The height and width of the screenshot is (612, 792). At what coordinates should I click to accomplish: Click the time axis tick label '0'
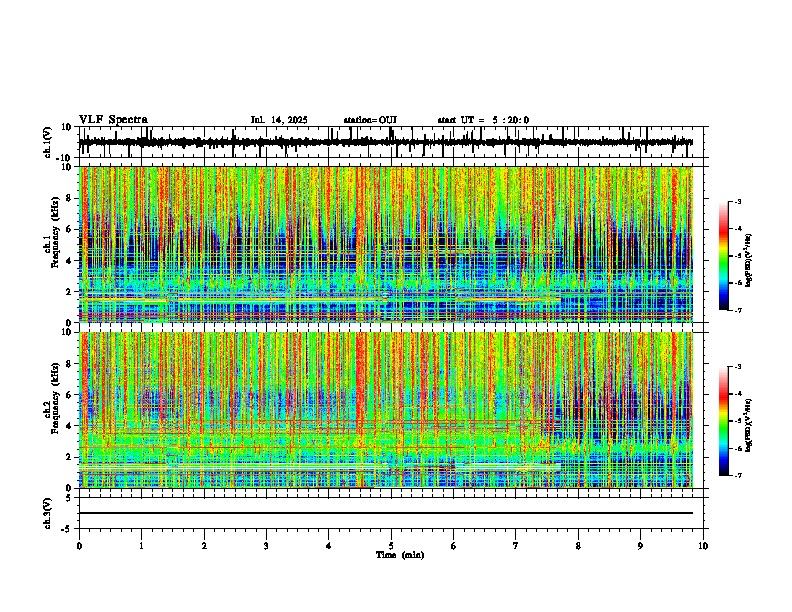pyautogui.click(x=79, y=546)
